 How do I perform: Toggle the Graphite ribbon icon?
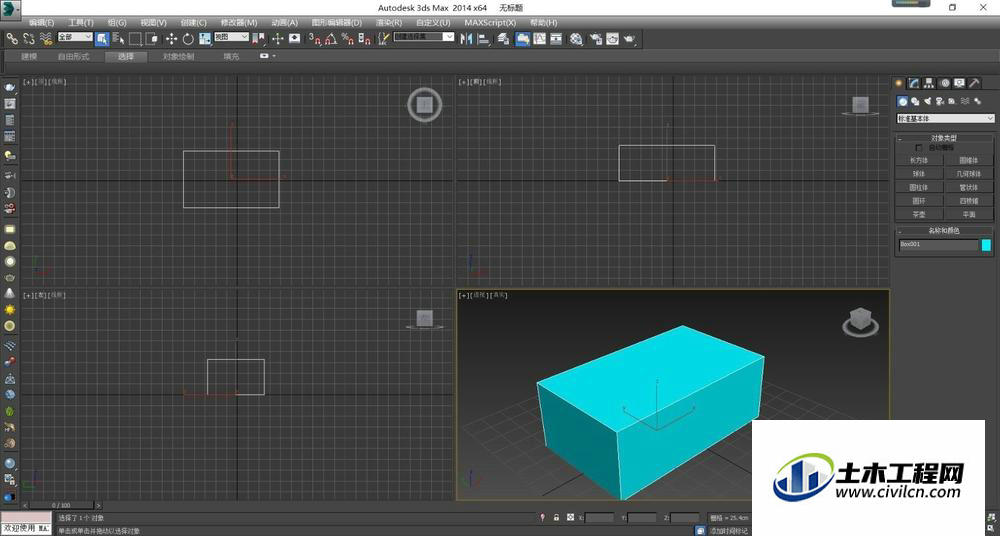click(x=522, y=39)
